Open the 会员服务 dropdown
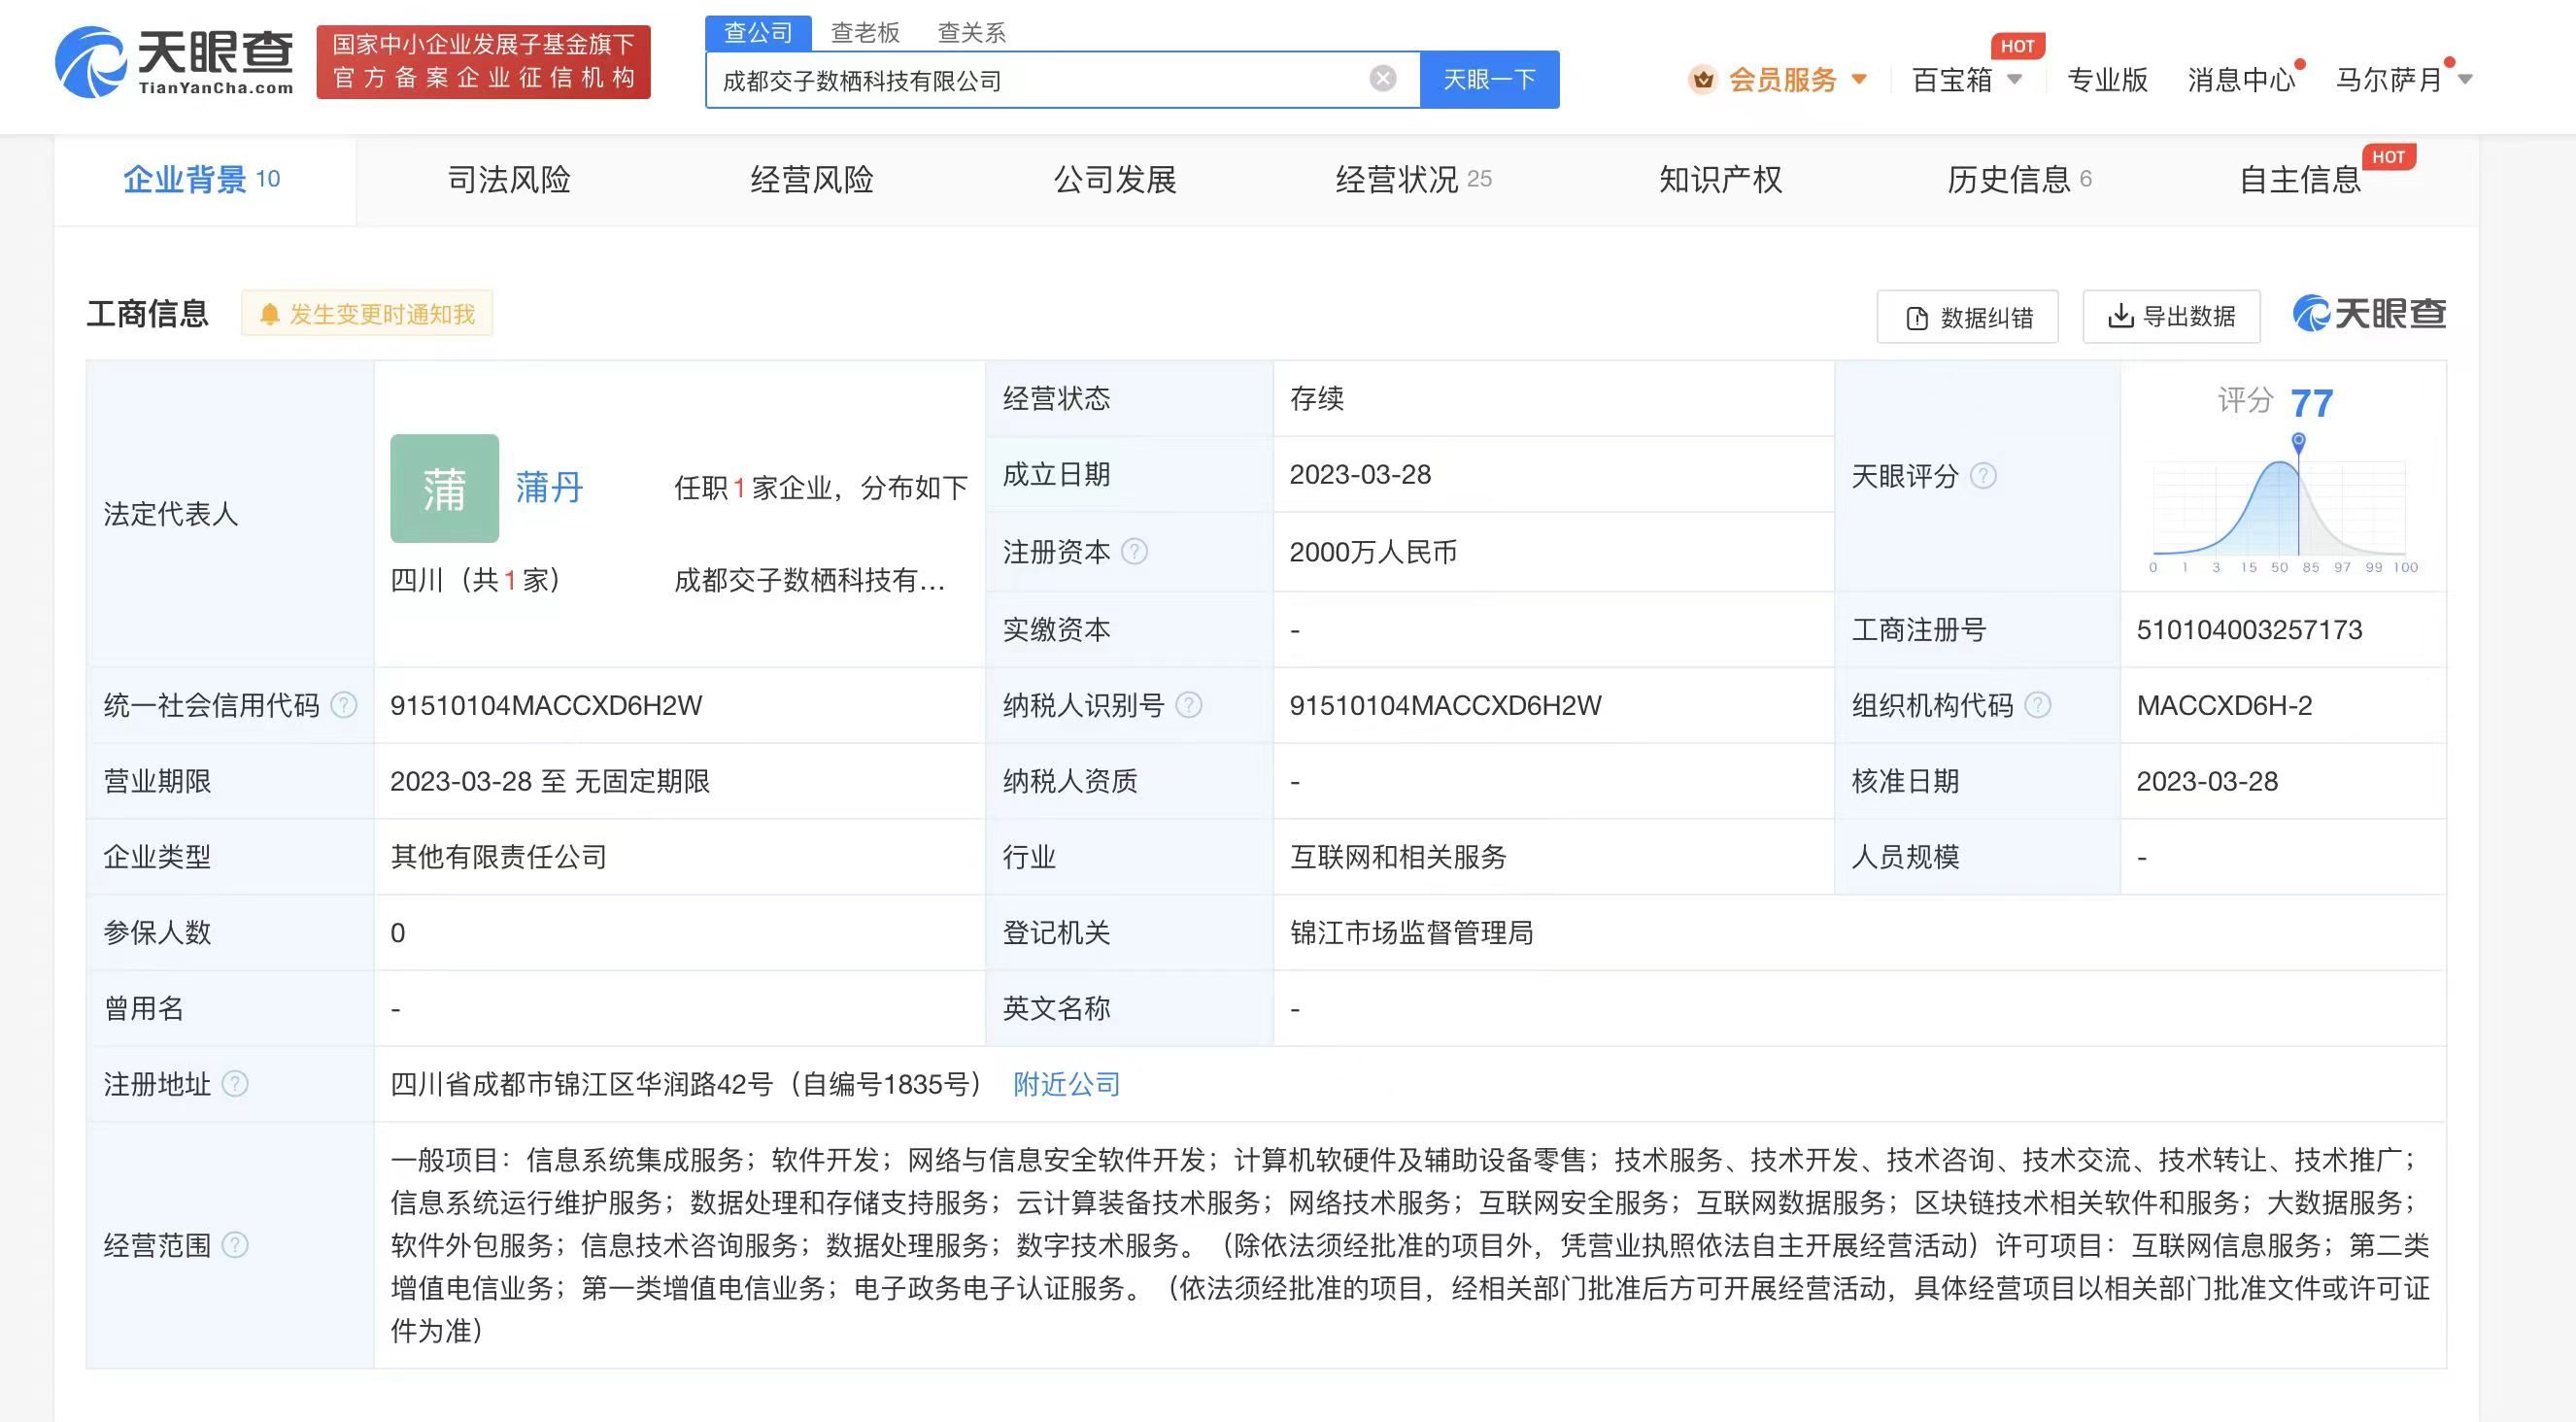This screenshot has width=2576, height=1422. coord(1790,79)
